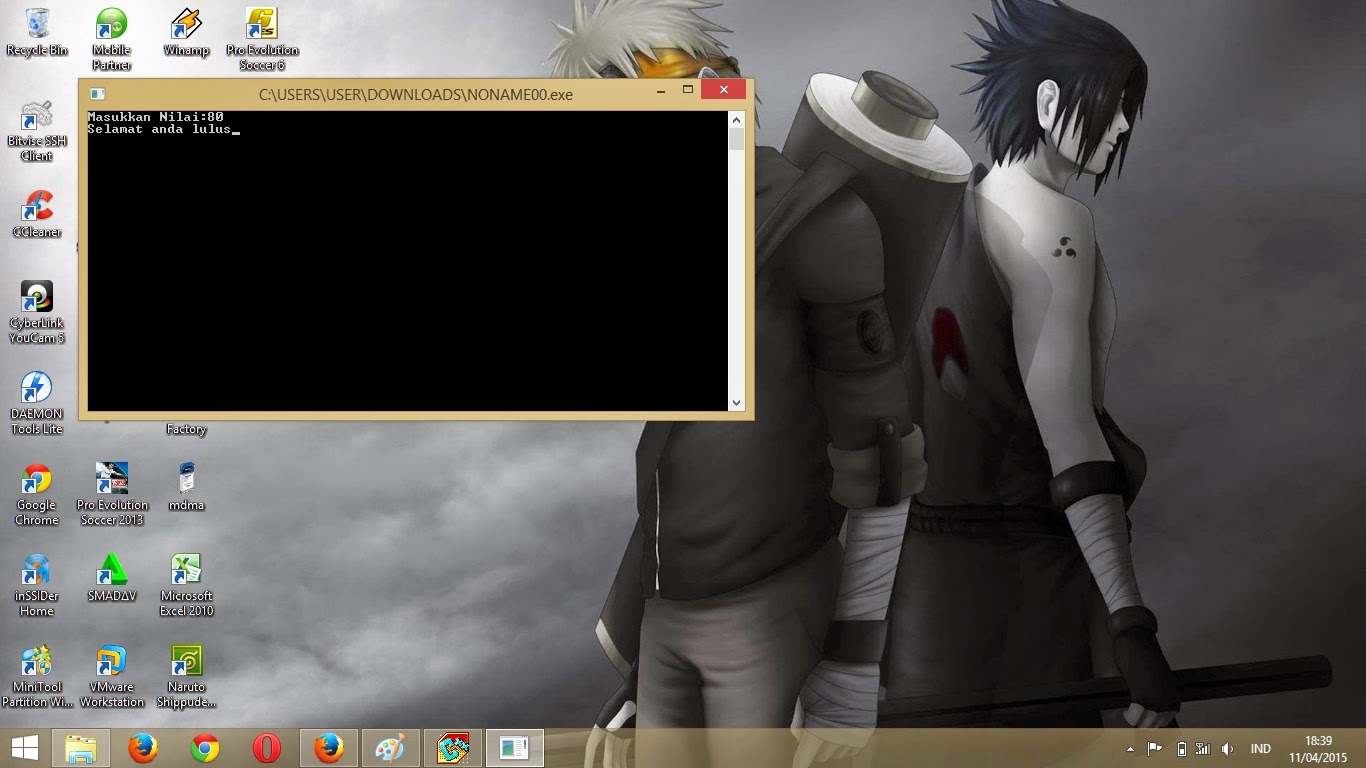This screenshot has height=768, width=1366.
Task: Click the volume speaker tray icon
Action: click(x=1227, y=749)
